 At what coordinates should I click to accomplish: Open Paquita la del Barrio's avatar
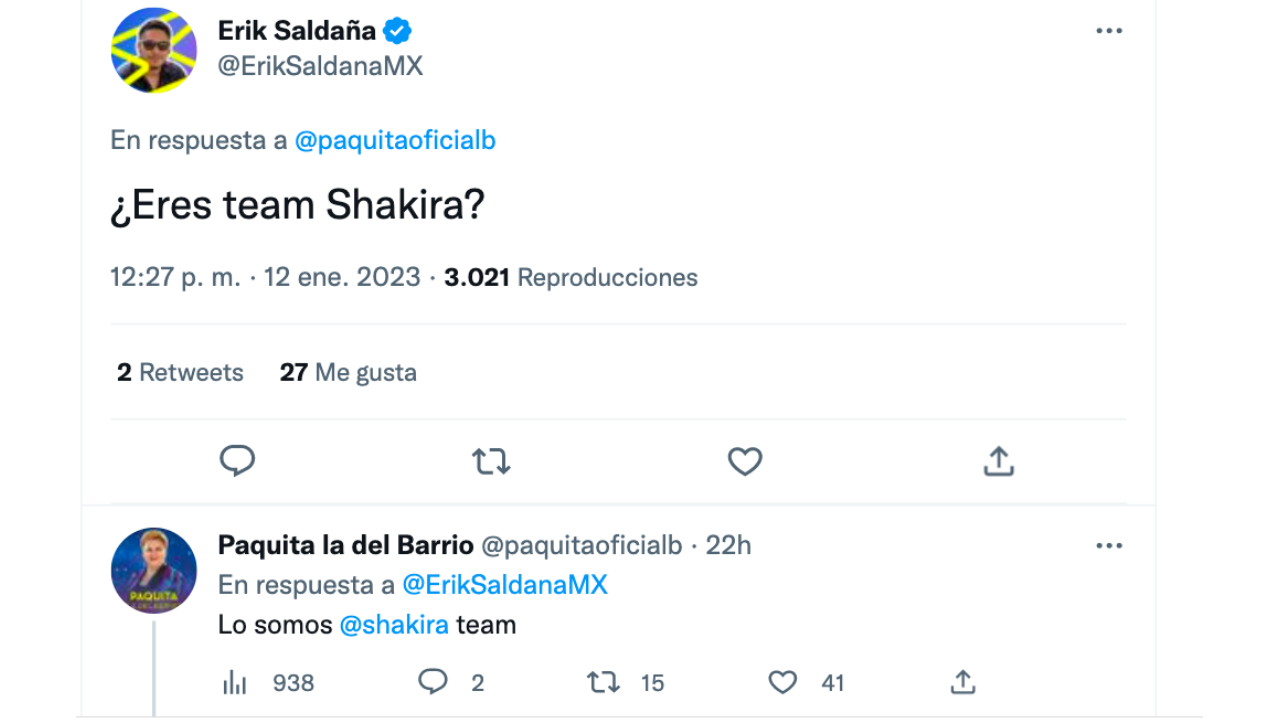tap(153, 570)
